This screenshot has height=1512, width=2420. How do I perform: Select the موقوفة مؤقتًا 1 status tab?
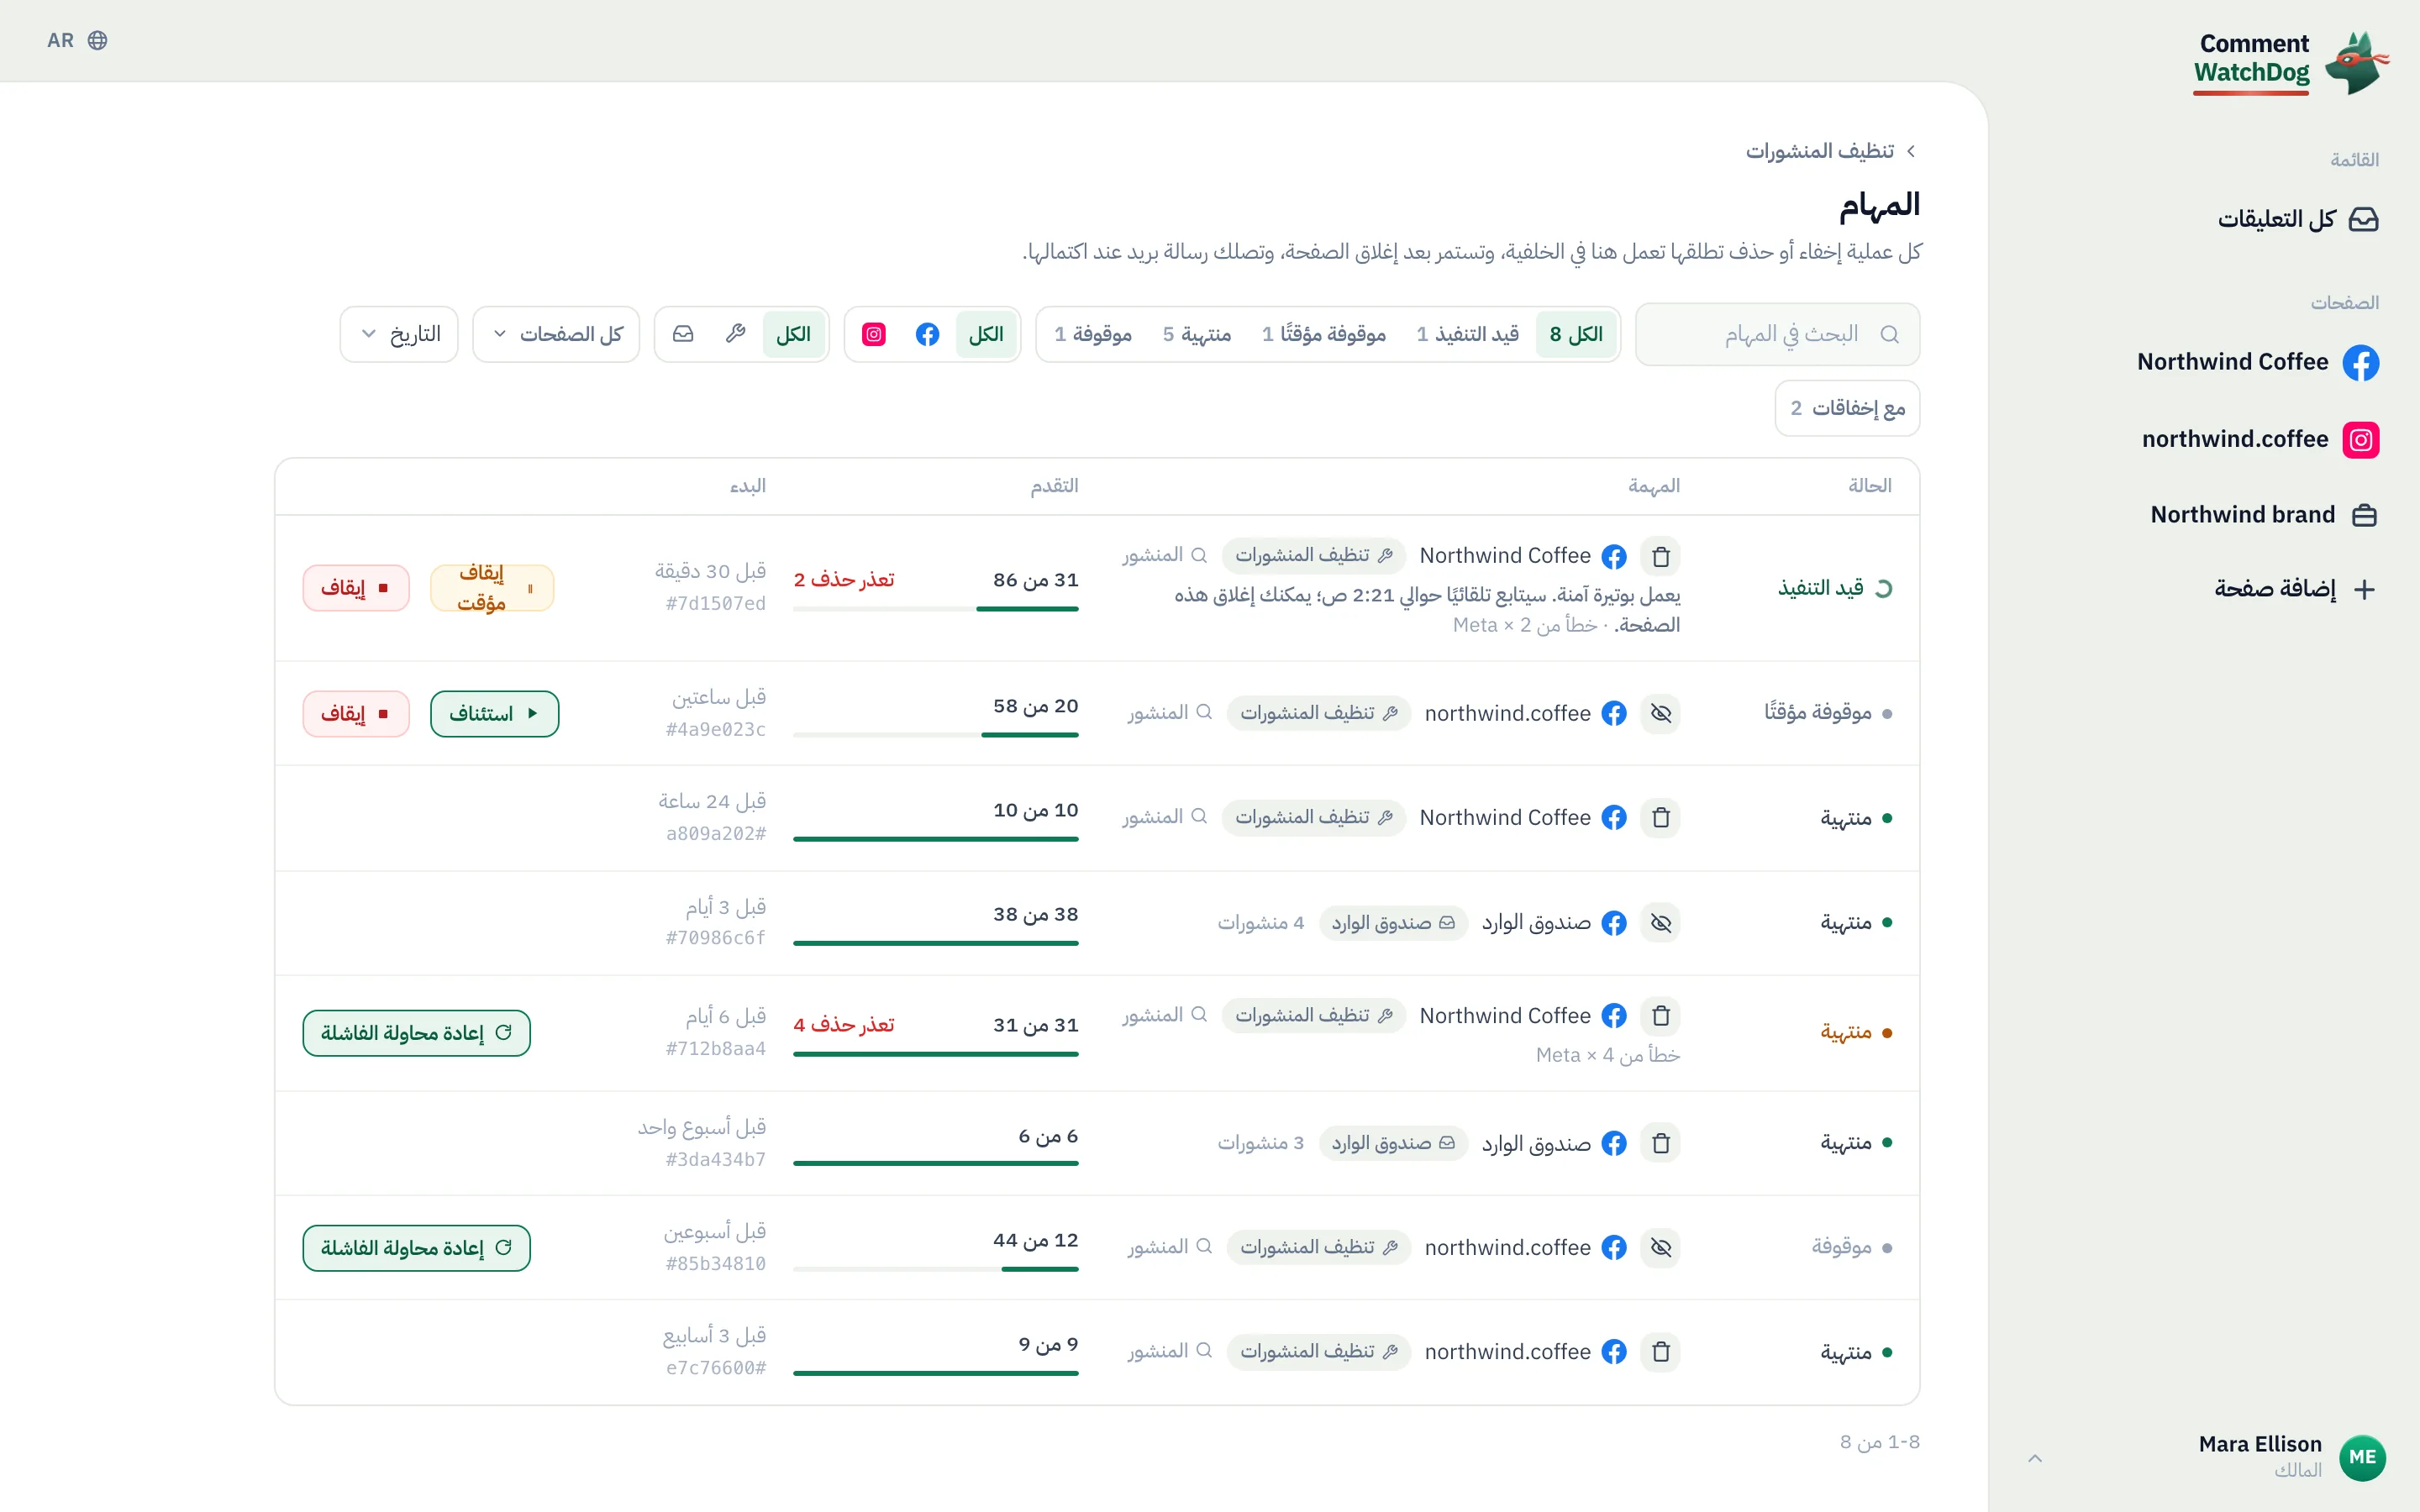pos(1323,334)
